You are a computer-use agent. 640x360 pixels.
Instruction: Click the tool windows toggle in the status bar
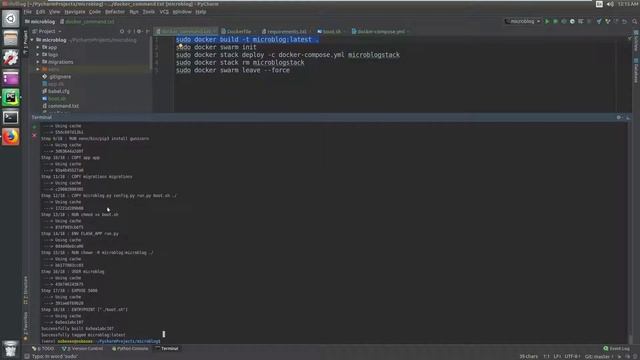[27, 356]
